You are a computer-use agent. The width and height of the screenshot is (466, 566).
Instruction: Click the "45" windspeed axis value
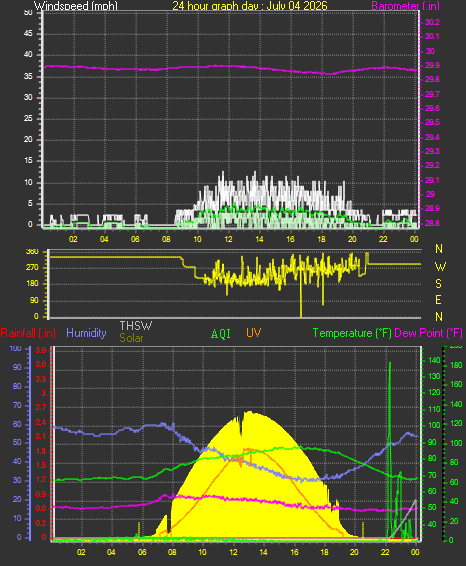[x=28, y=34]
